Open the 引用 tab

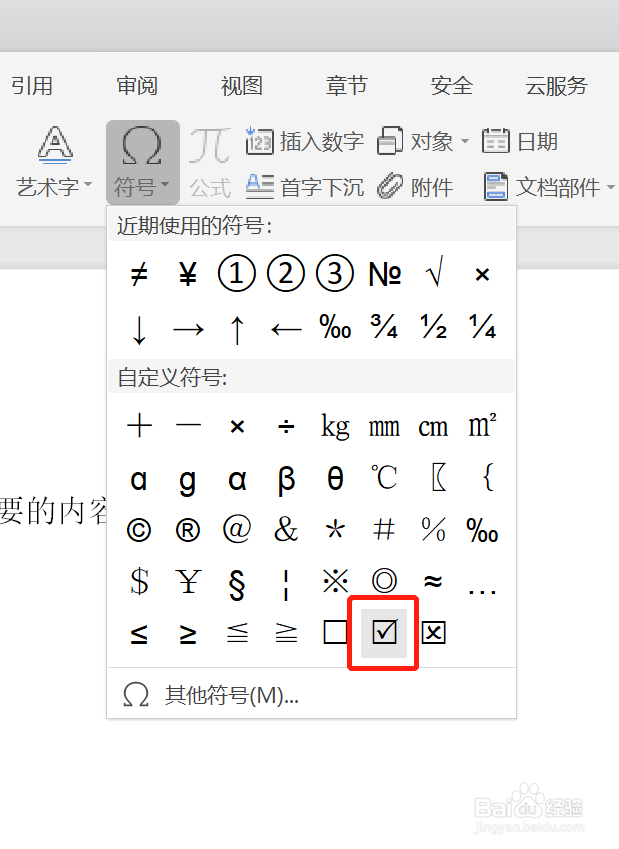click(32, 86)
